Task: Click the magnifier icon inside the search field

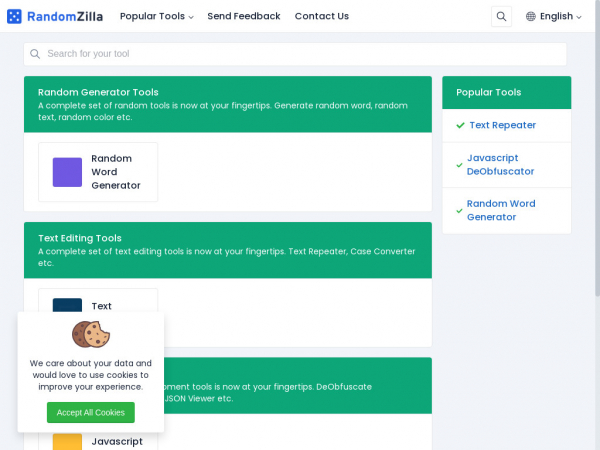Action: [x=35, y=54]
